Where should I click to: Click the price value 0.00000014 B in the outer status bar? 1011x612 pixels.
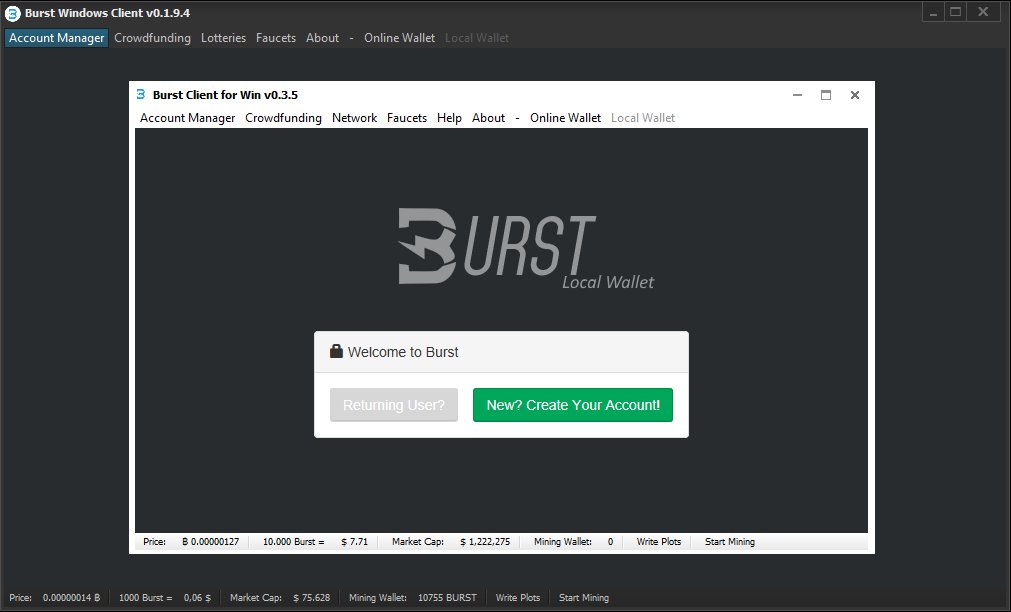pos(72,598)
